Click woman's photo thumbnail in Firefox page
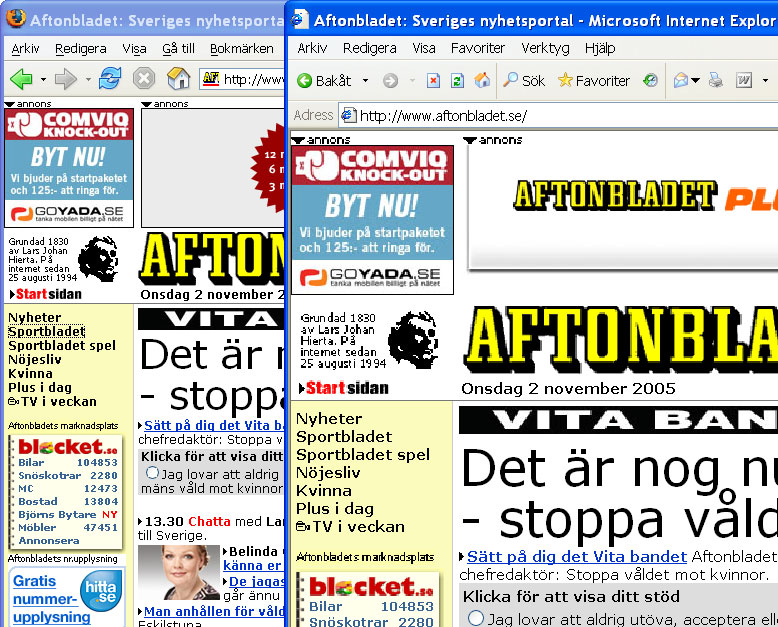The image size is (778, 627). (179, 572)
